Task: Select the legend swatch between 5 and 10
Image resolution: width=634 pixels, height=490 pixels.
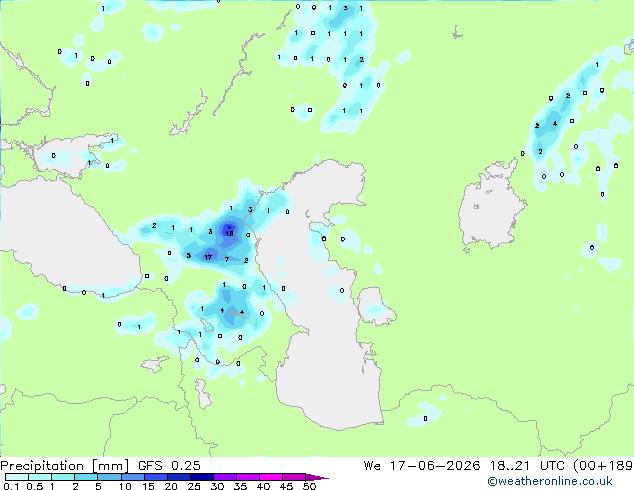Action: coord(110,477)
